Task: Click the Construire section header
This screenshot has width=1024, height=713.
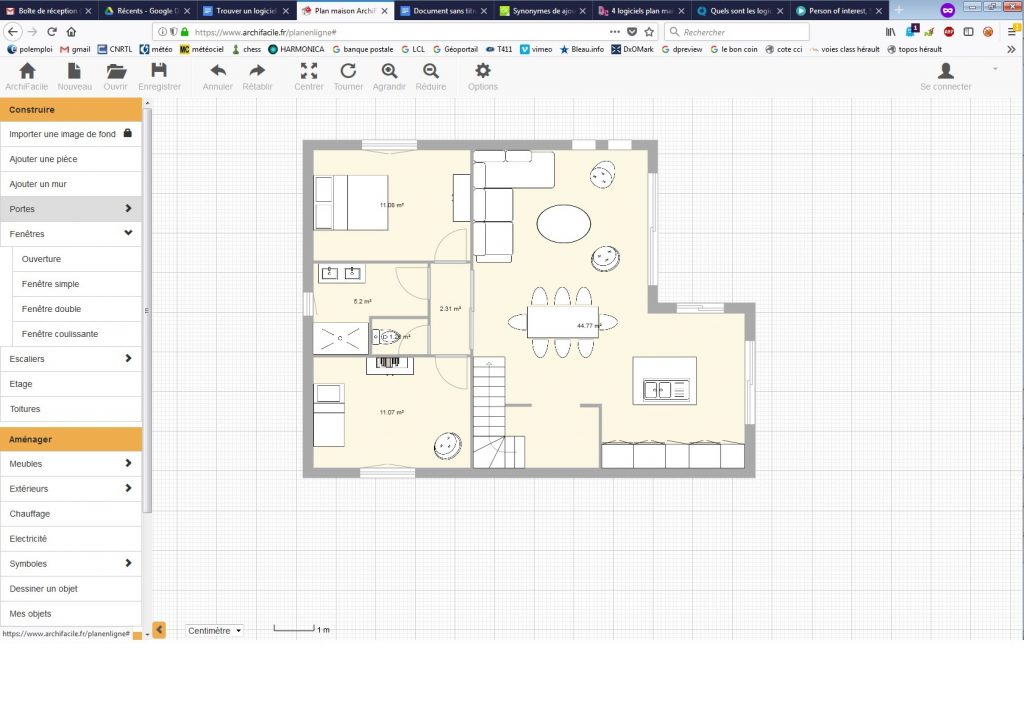Action: [x=71, y=110]
